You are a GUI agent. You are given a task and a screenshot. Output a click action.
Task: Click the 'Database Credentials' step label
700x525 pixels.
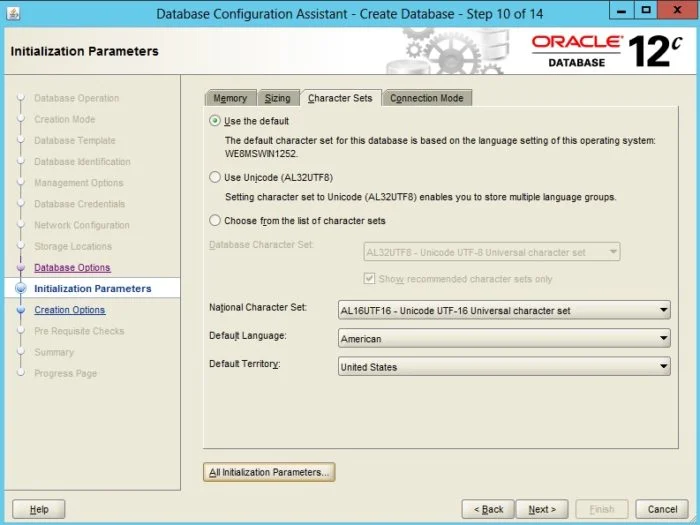[79, 204]
